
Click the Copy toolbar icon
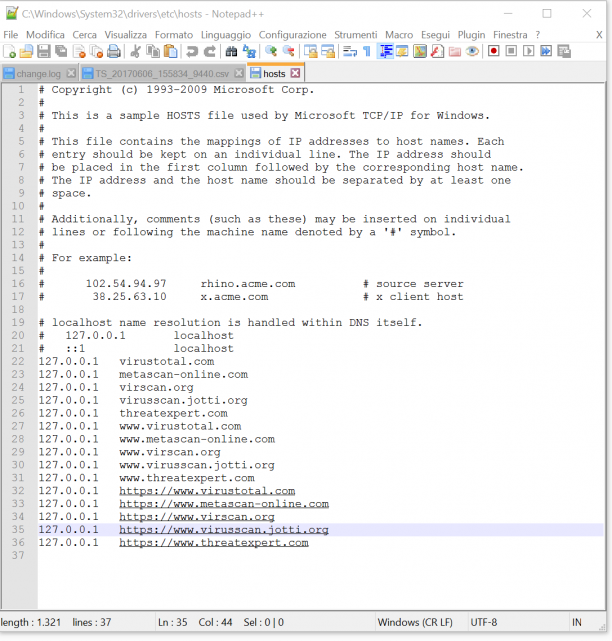tap(153, 52)
